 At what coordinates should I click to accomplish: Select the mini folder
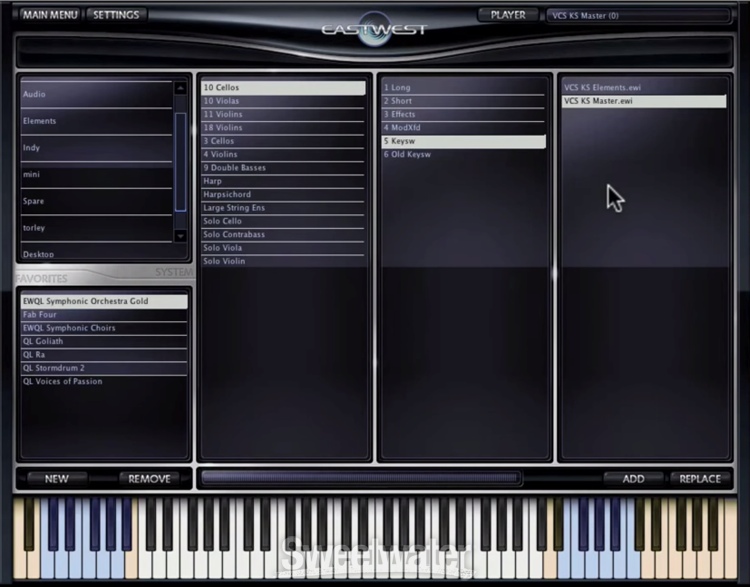click(96, 175)
